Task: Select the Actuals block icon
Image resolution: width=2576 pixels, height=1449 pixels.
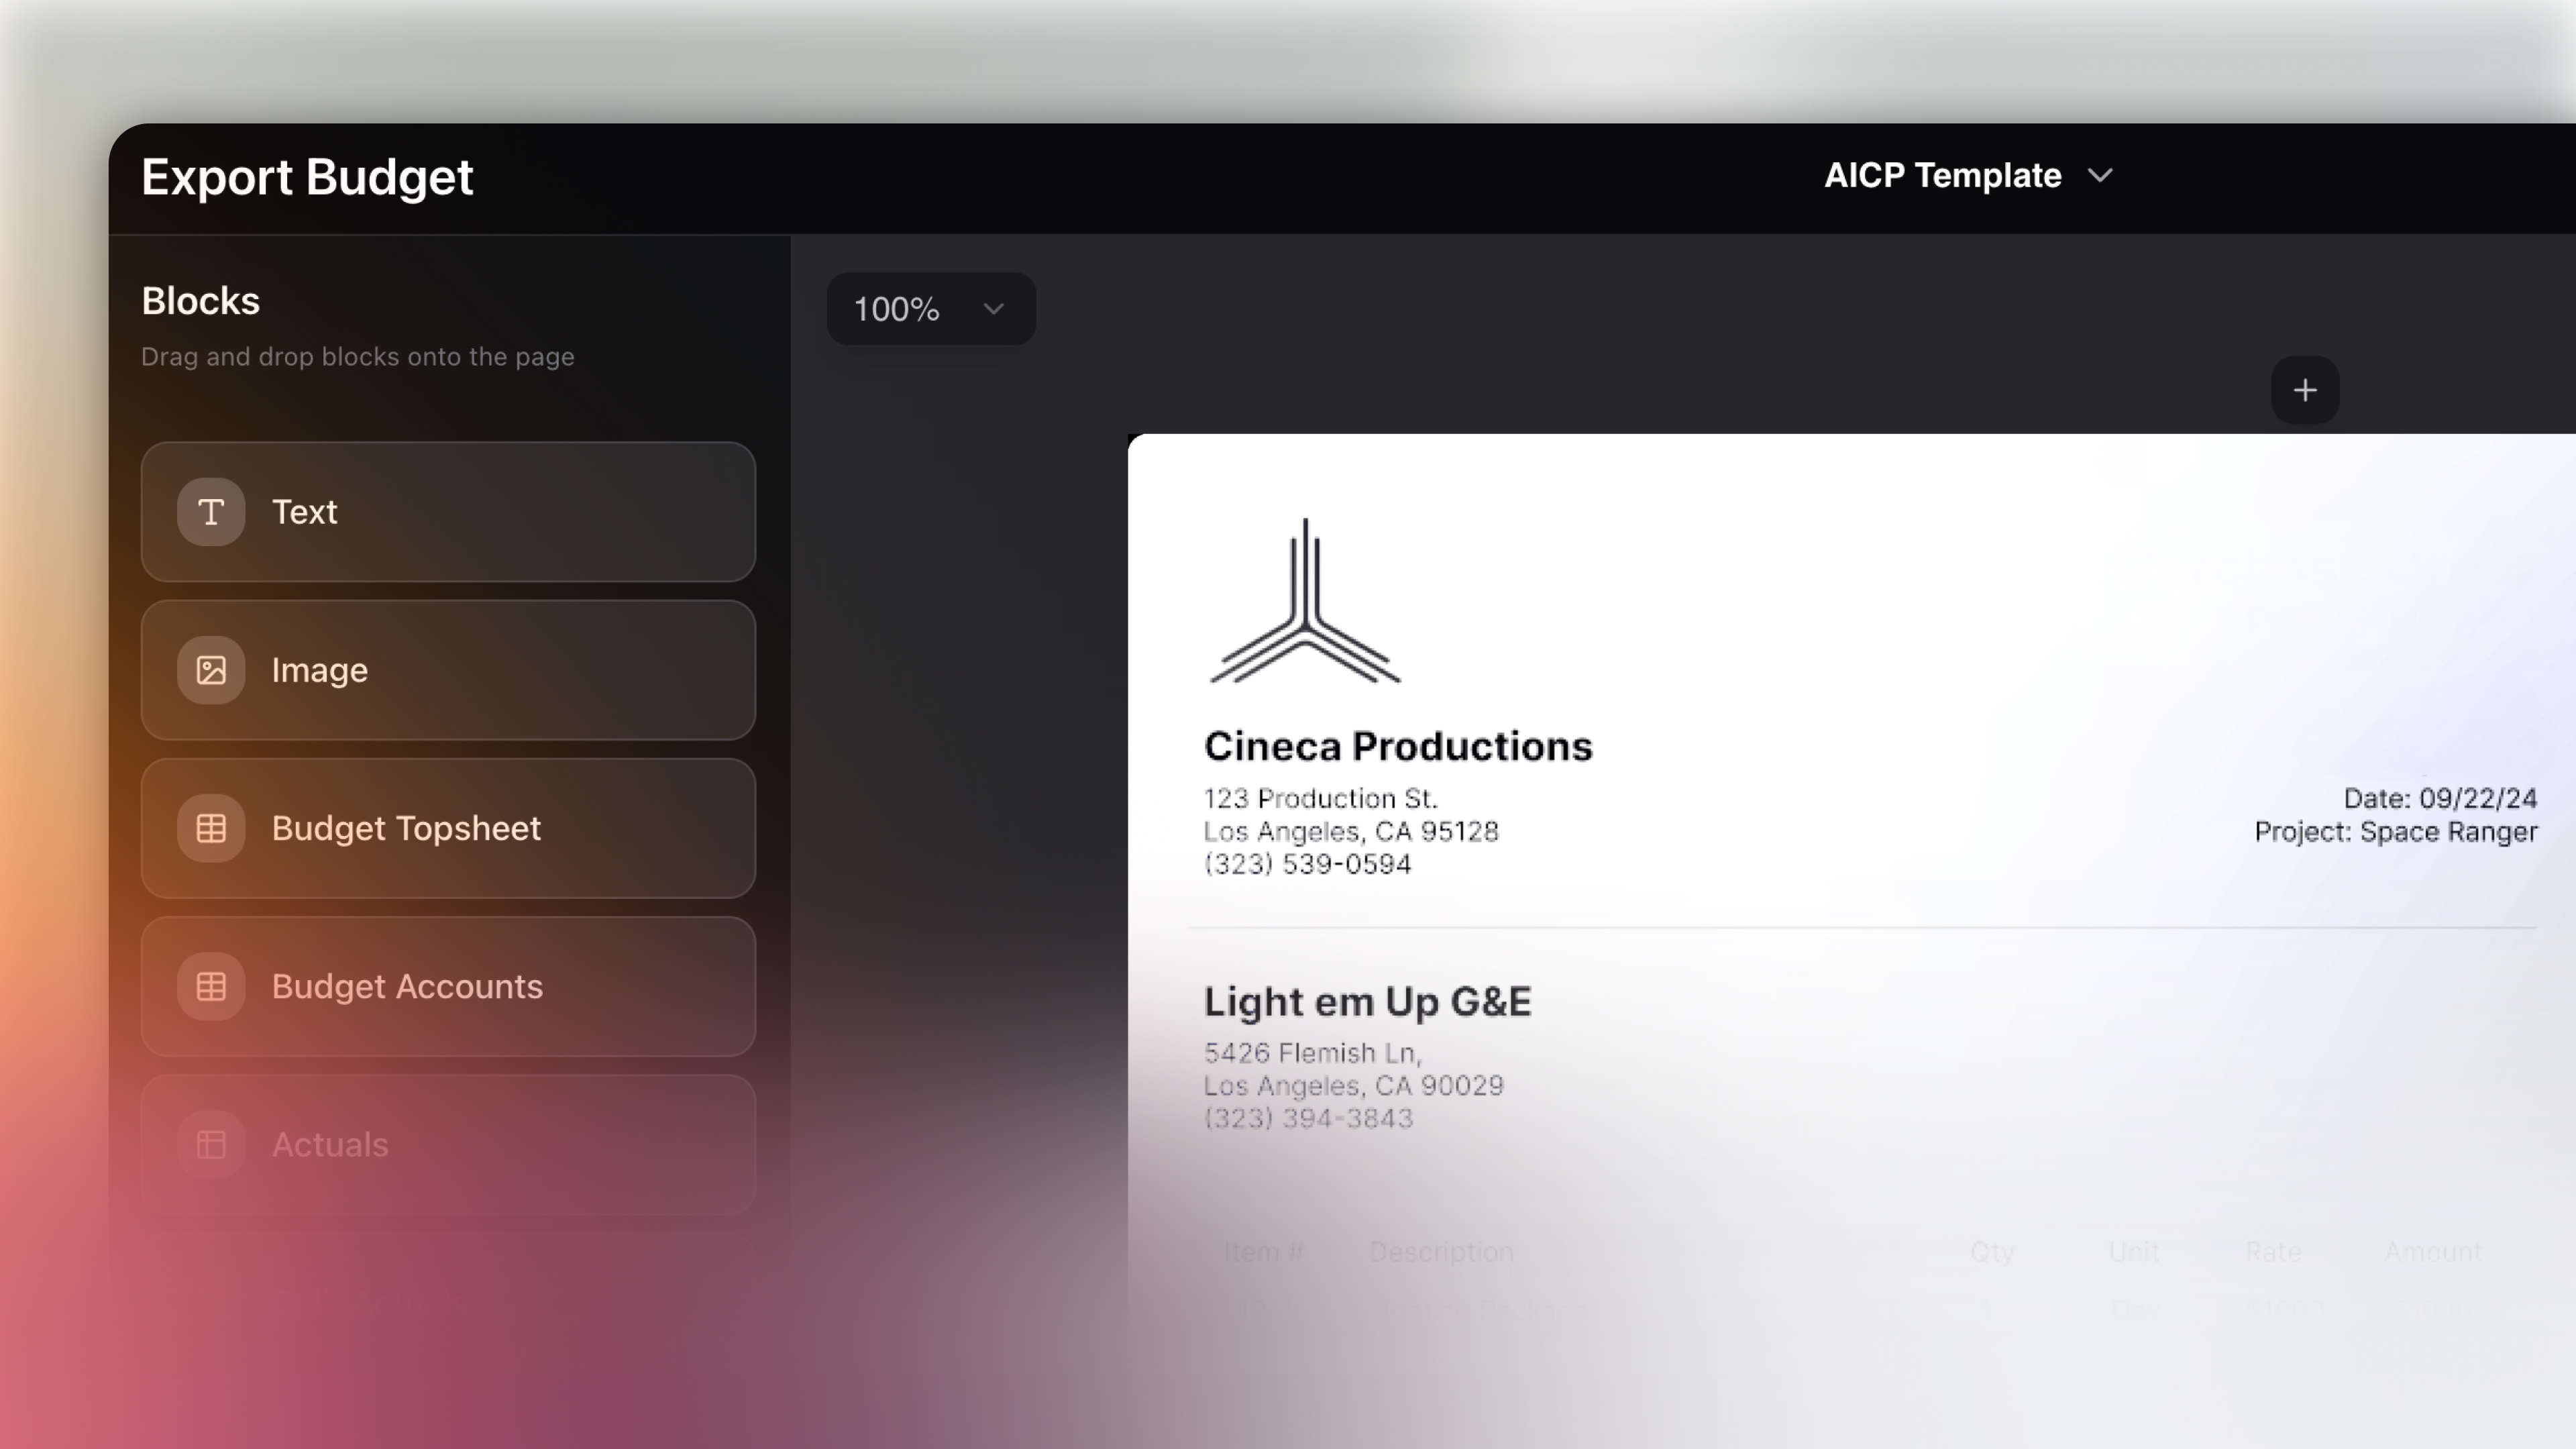Action: click(210, 1144)
